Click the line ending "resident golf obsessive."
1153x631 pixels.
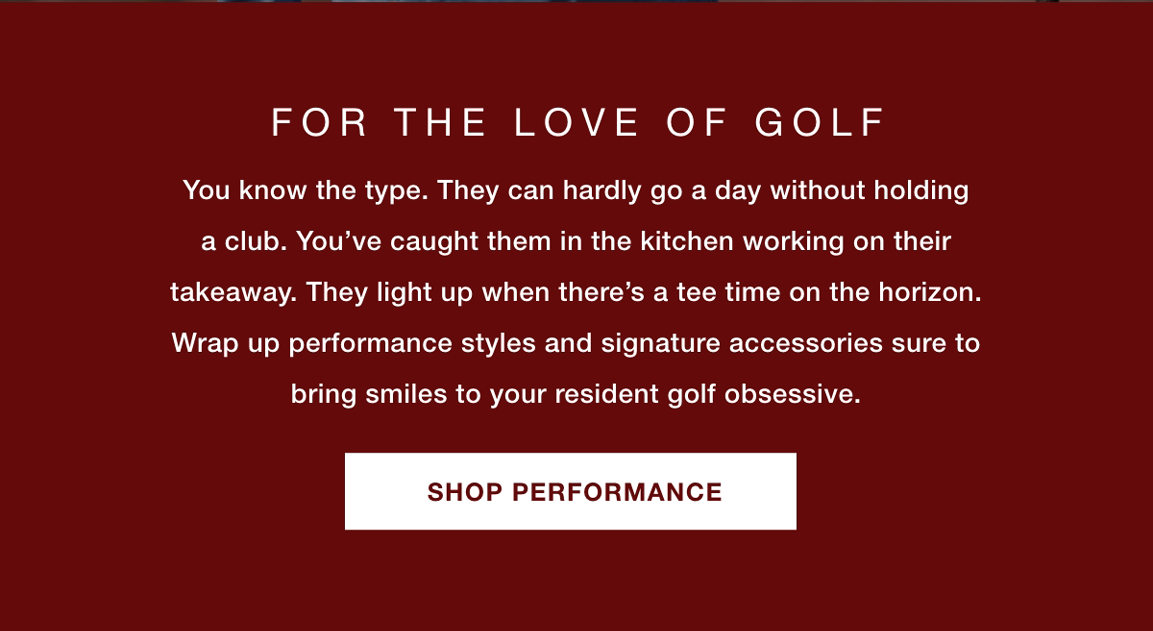(576, 394)
